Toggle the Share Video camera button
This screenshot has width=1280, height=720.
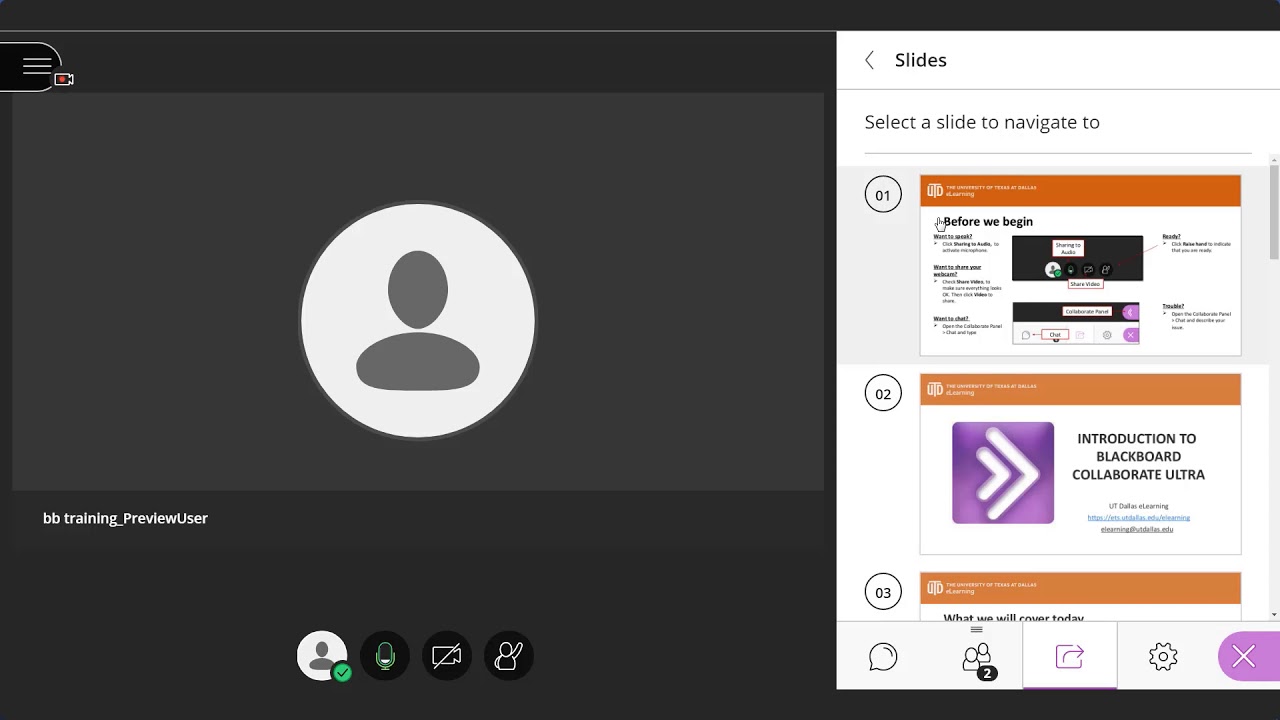coord(447,656)
